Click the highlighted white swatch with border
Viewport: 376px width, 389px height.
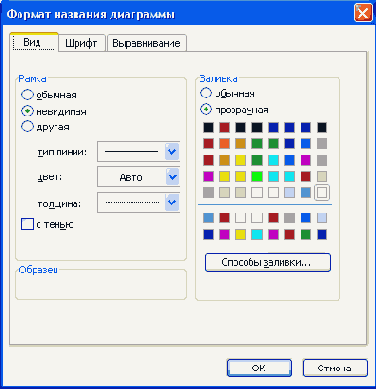(322, 192)
